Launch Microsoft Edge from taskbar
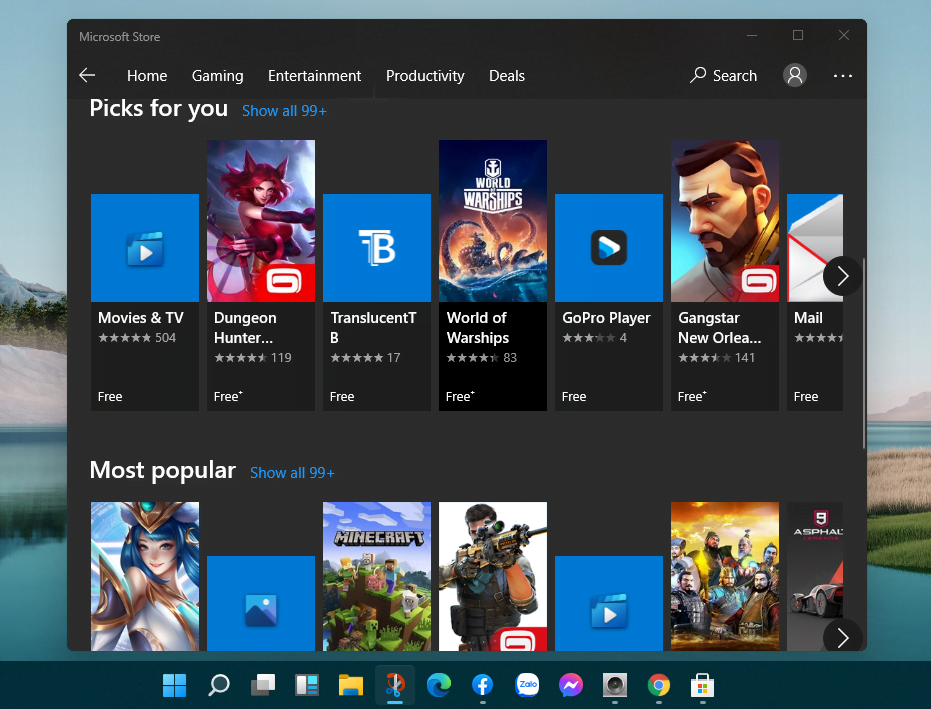 439,685
